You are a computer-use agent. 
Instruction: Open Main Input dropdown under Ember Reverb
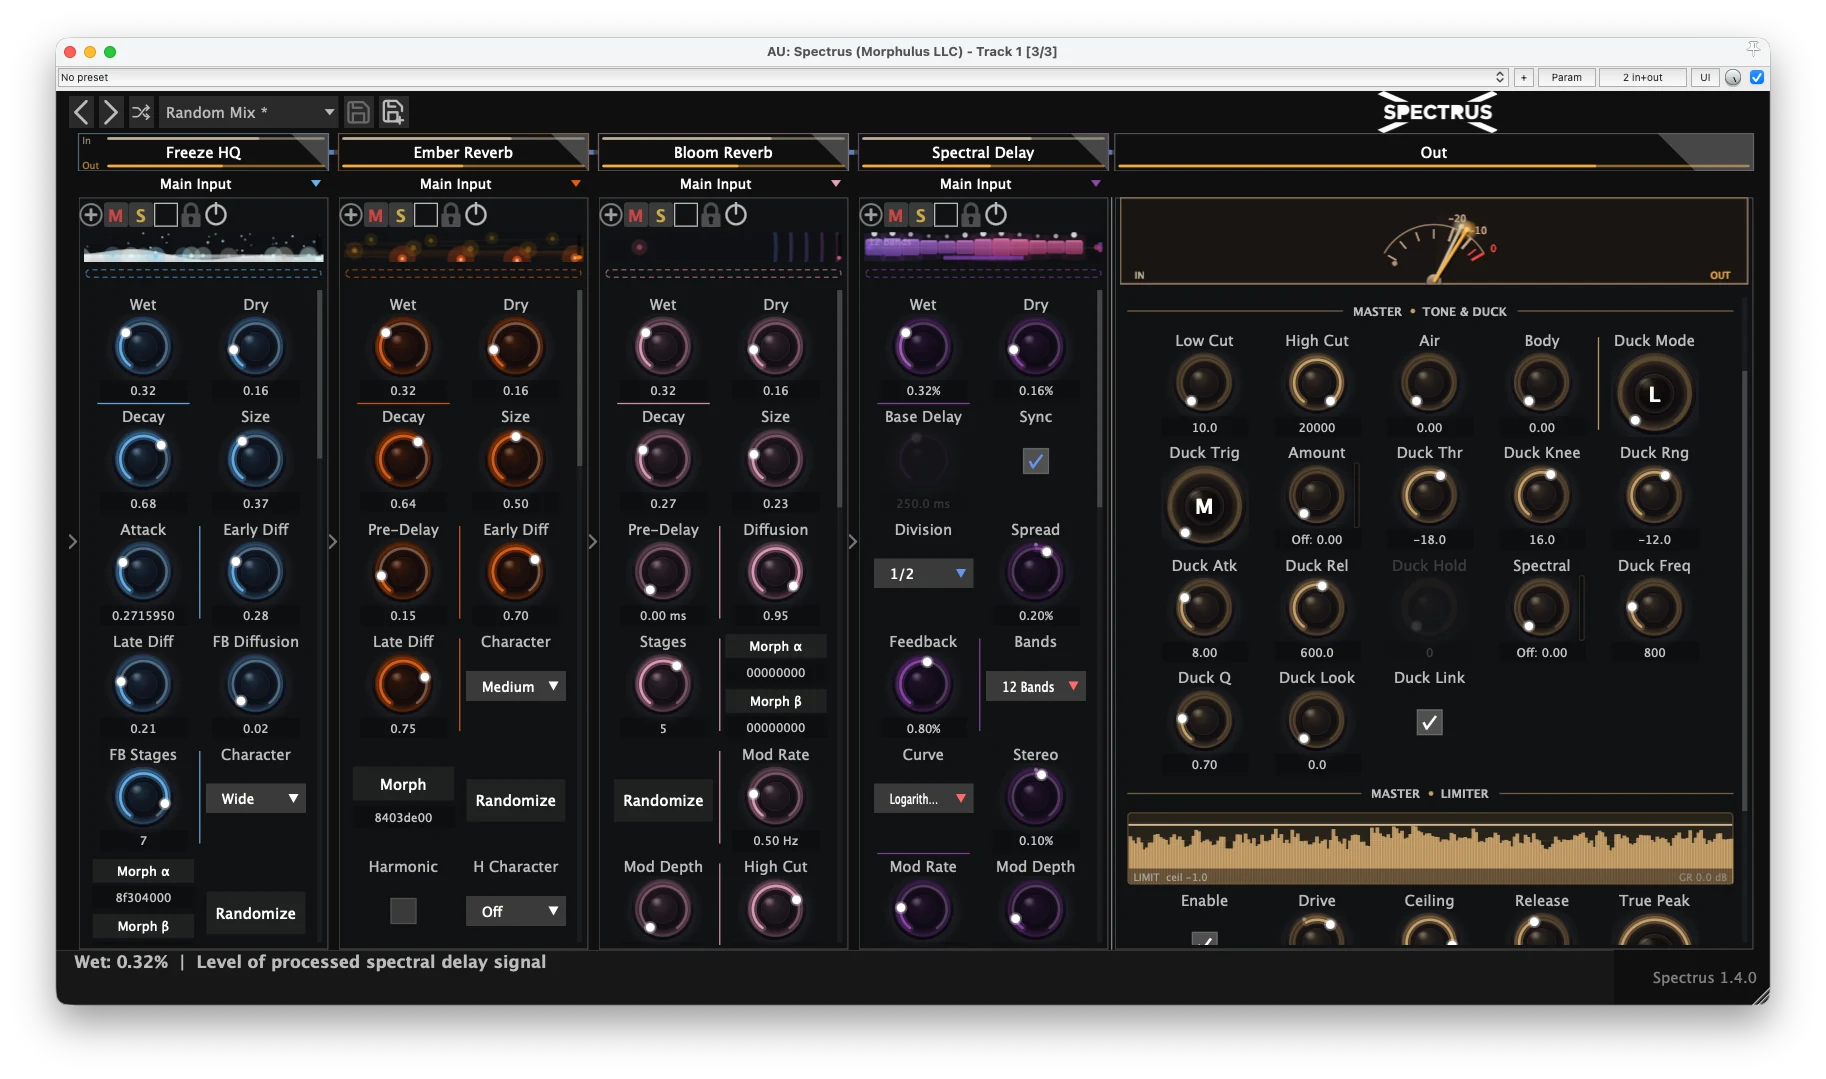(x=464, y=184)
